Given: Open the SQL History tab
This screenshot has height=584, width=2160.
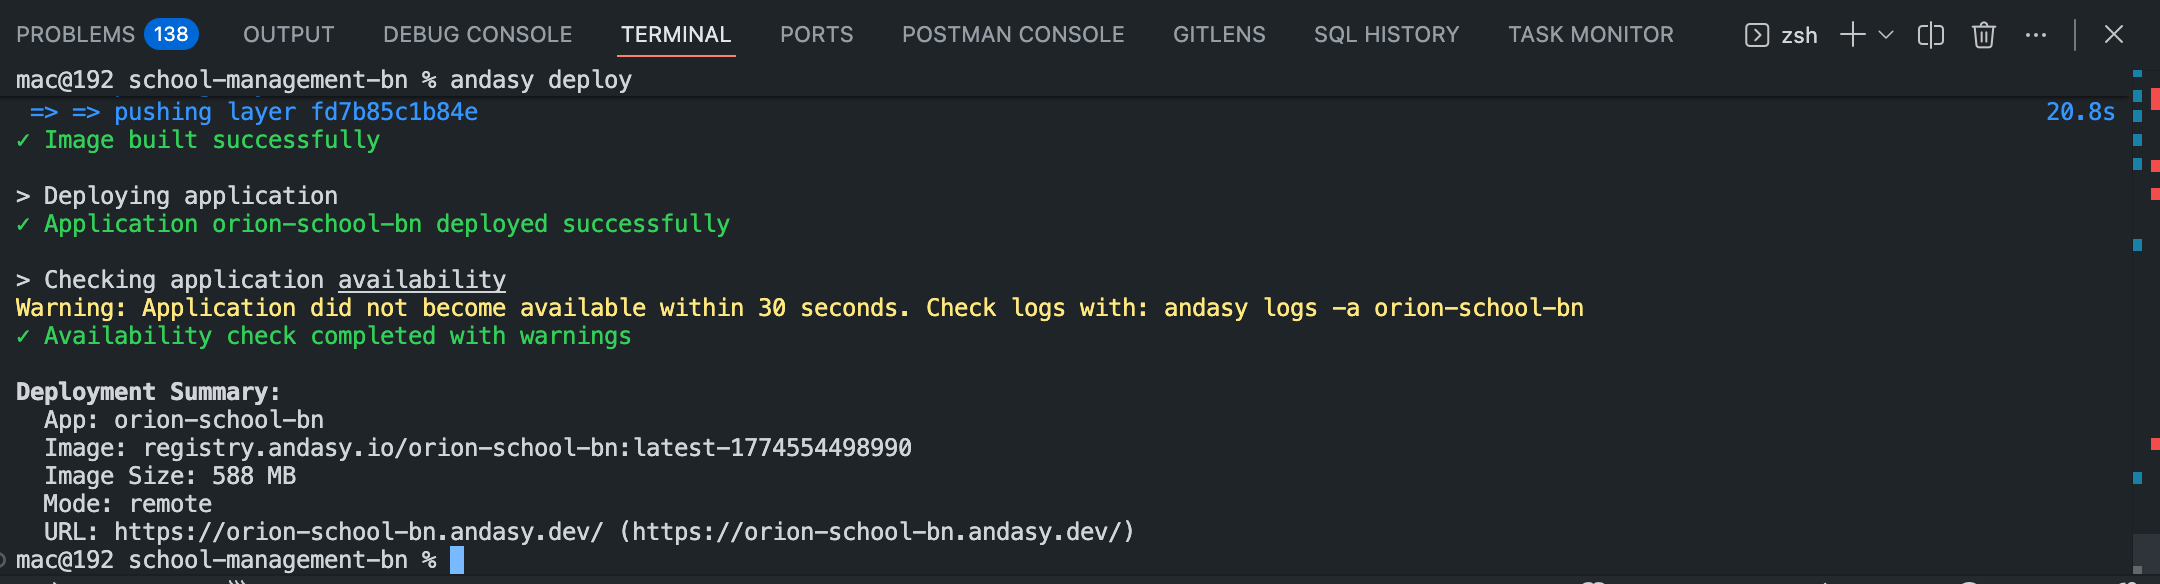Looking at the screenshot, I should click(1386, 35).
